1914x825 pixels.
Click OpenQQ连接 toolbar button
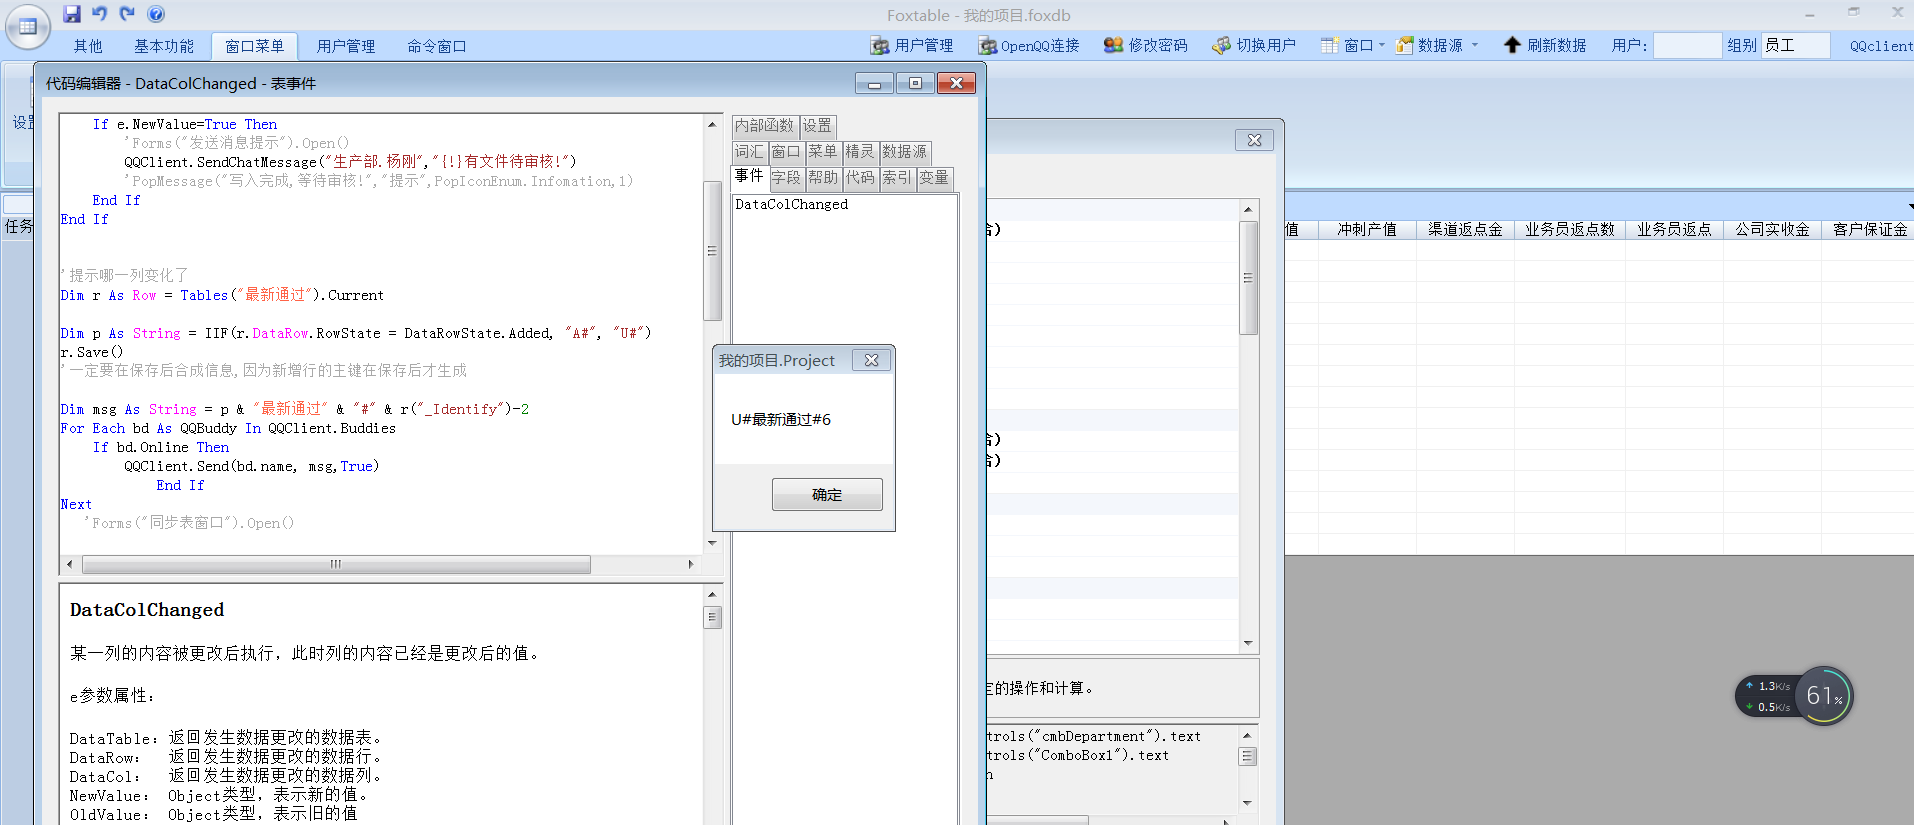(x=1029, y=45)
